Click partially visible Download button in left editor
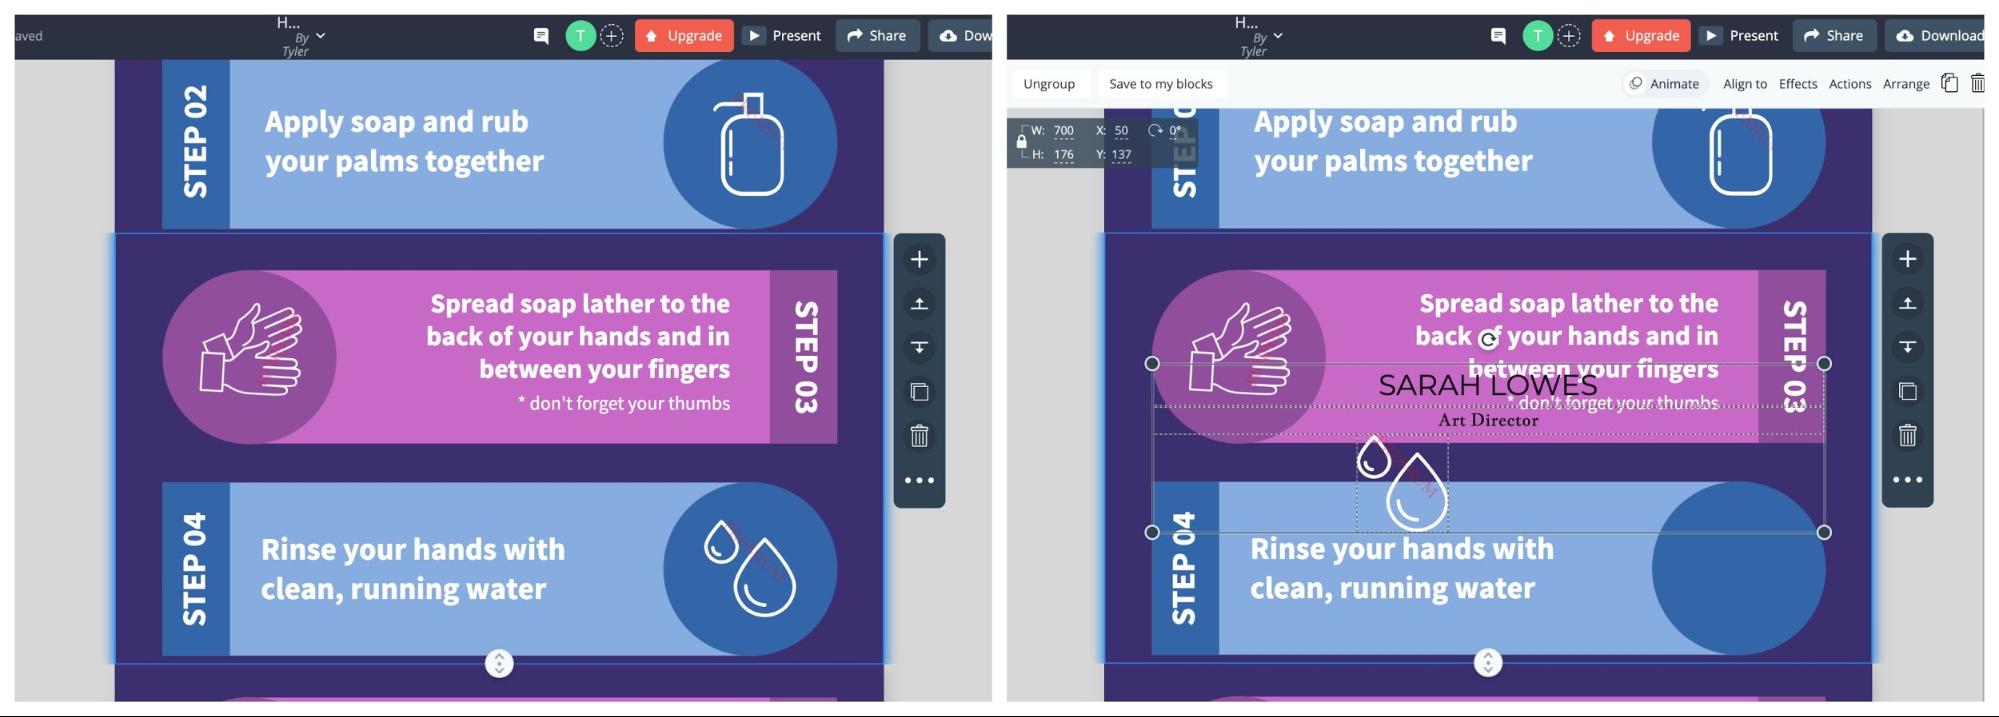This screenshot has width=1999, height=717. click(x=961, y=36)
